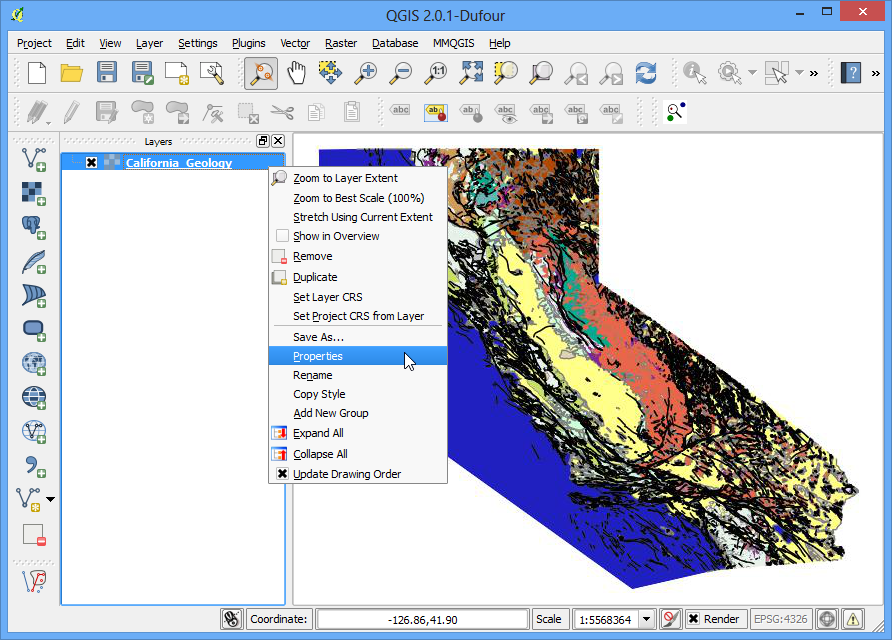Viewport: 892px width, 640px height.
Task: Open the MMQGIS menu
Action: 453,43
